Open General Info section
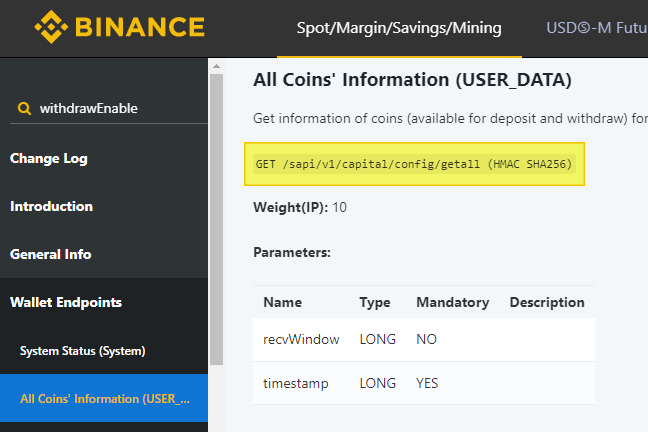648x432 pixels. tap(50, 254)
